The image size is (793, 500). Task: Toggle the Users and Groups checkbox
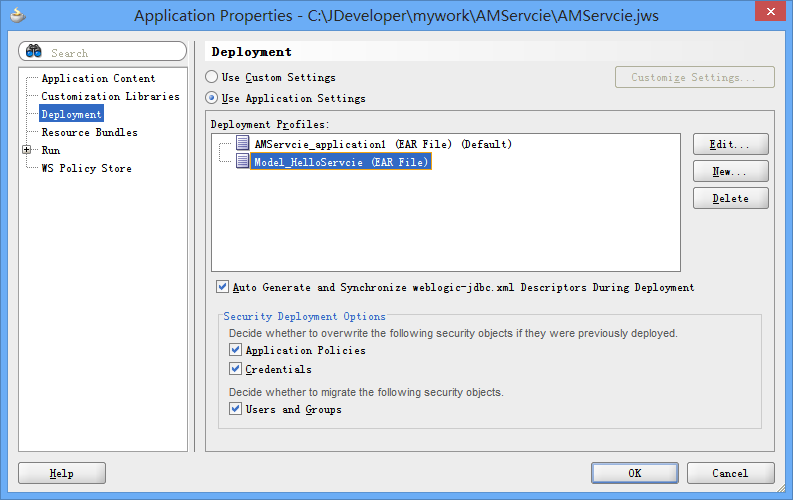click(x=235, y=408)
